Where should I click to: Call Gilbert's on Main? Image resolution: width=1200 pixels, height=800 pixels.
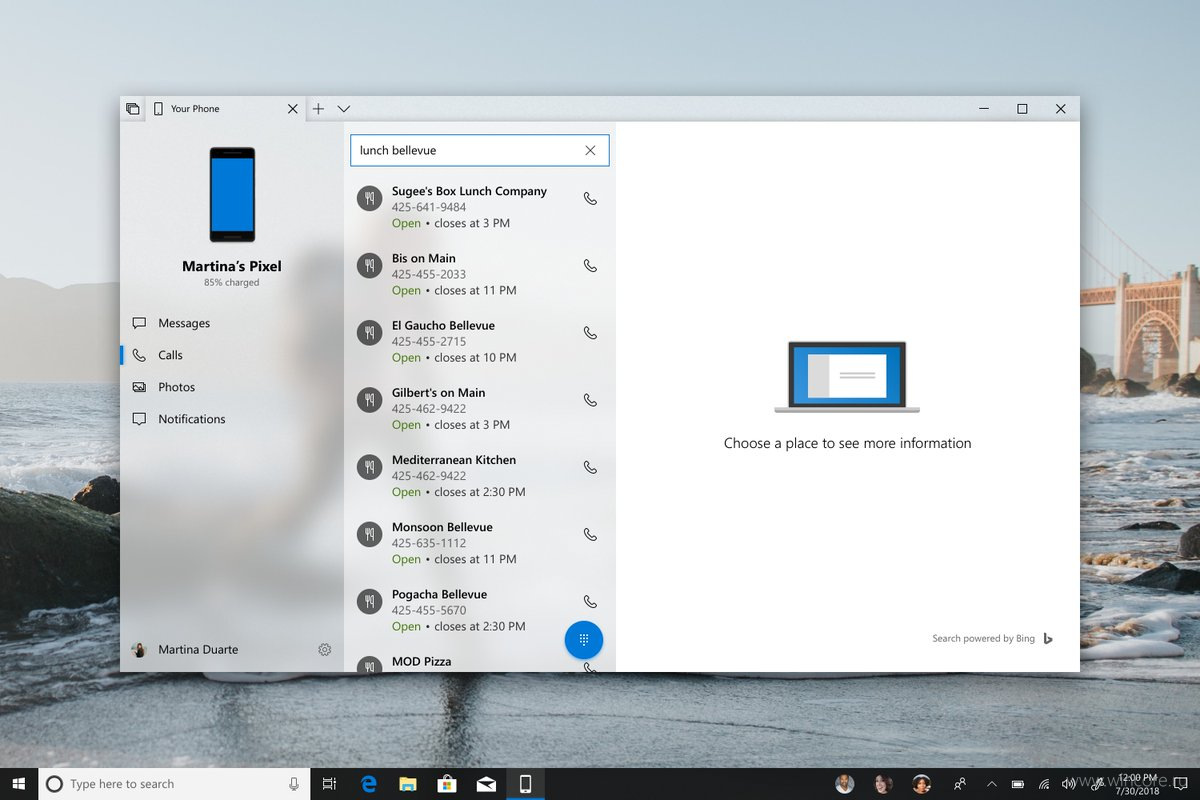tap(590, 400)
